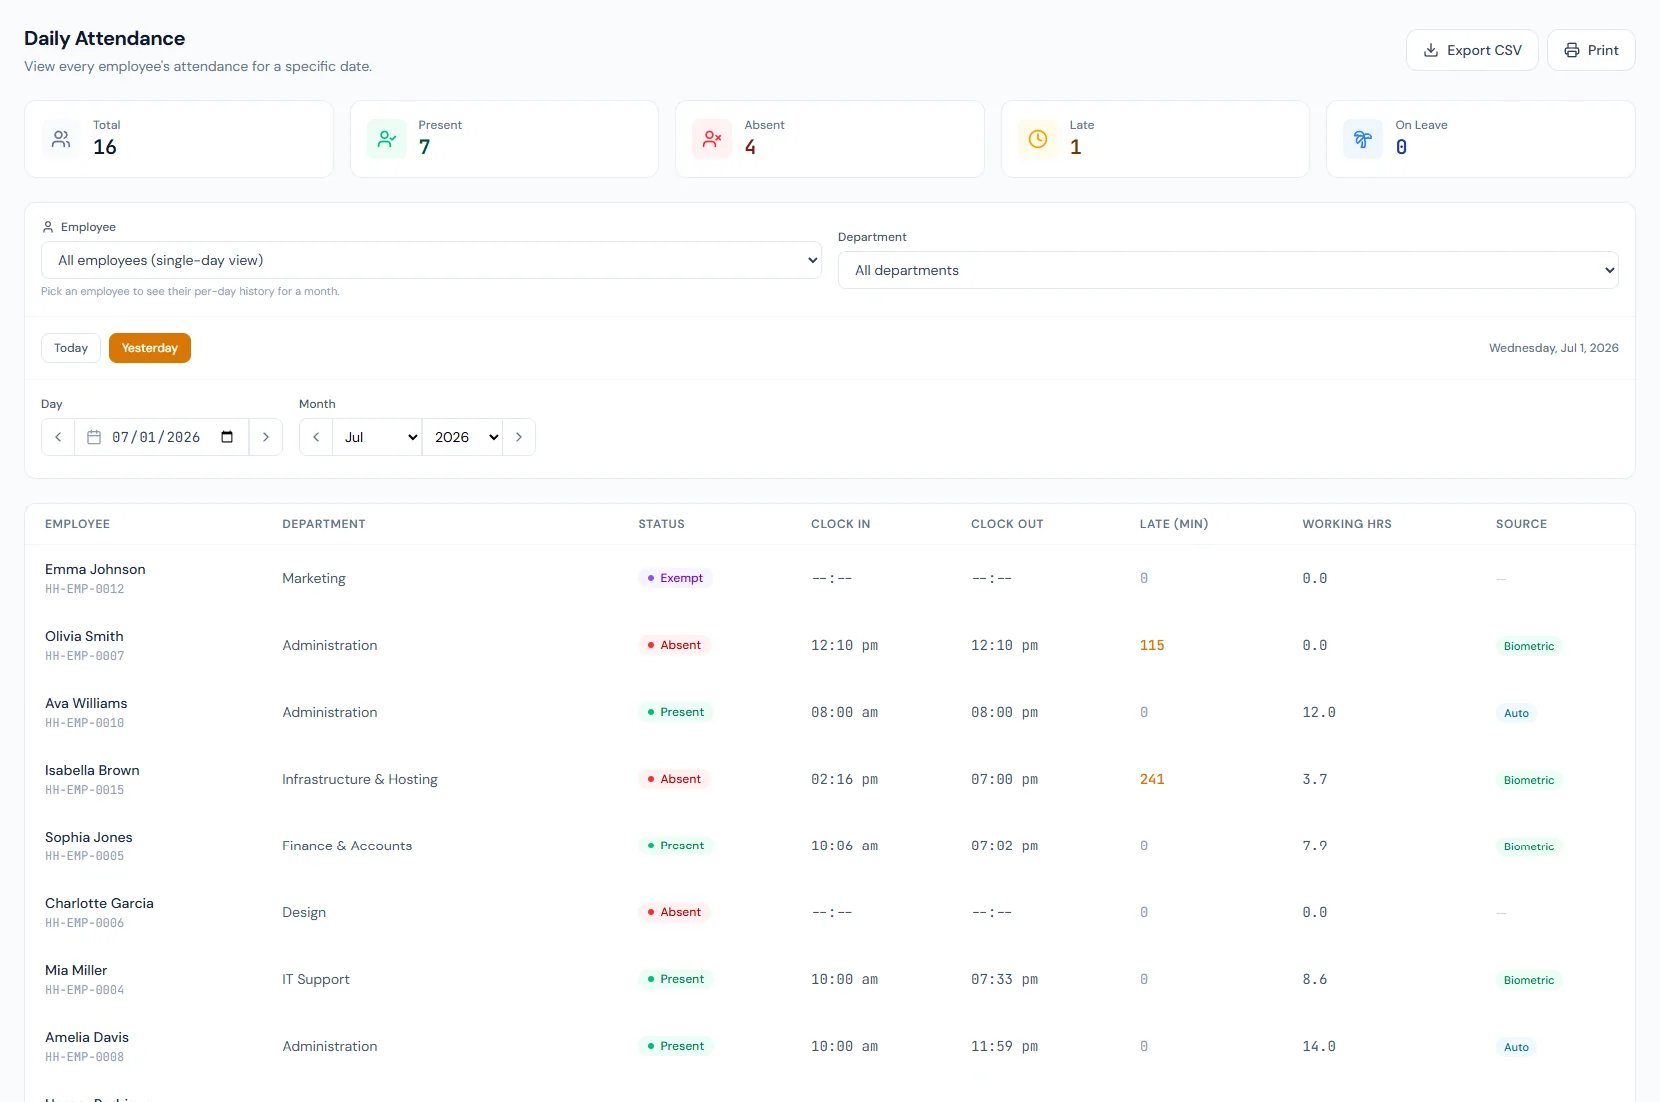Click the Late clock icon
Screen dimensions: 1660x1102
point(1038,139)
